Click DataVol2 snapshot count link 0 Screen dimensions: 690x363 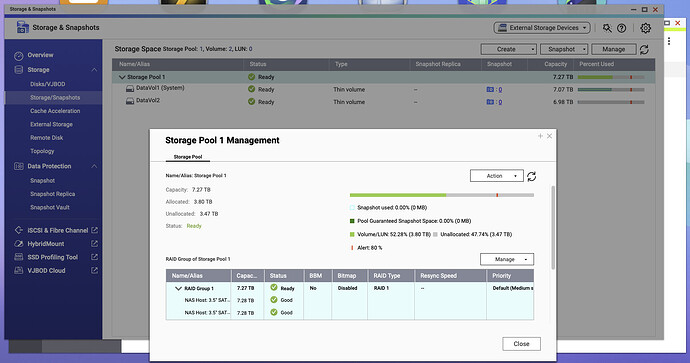pos(500,102)
